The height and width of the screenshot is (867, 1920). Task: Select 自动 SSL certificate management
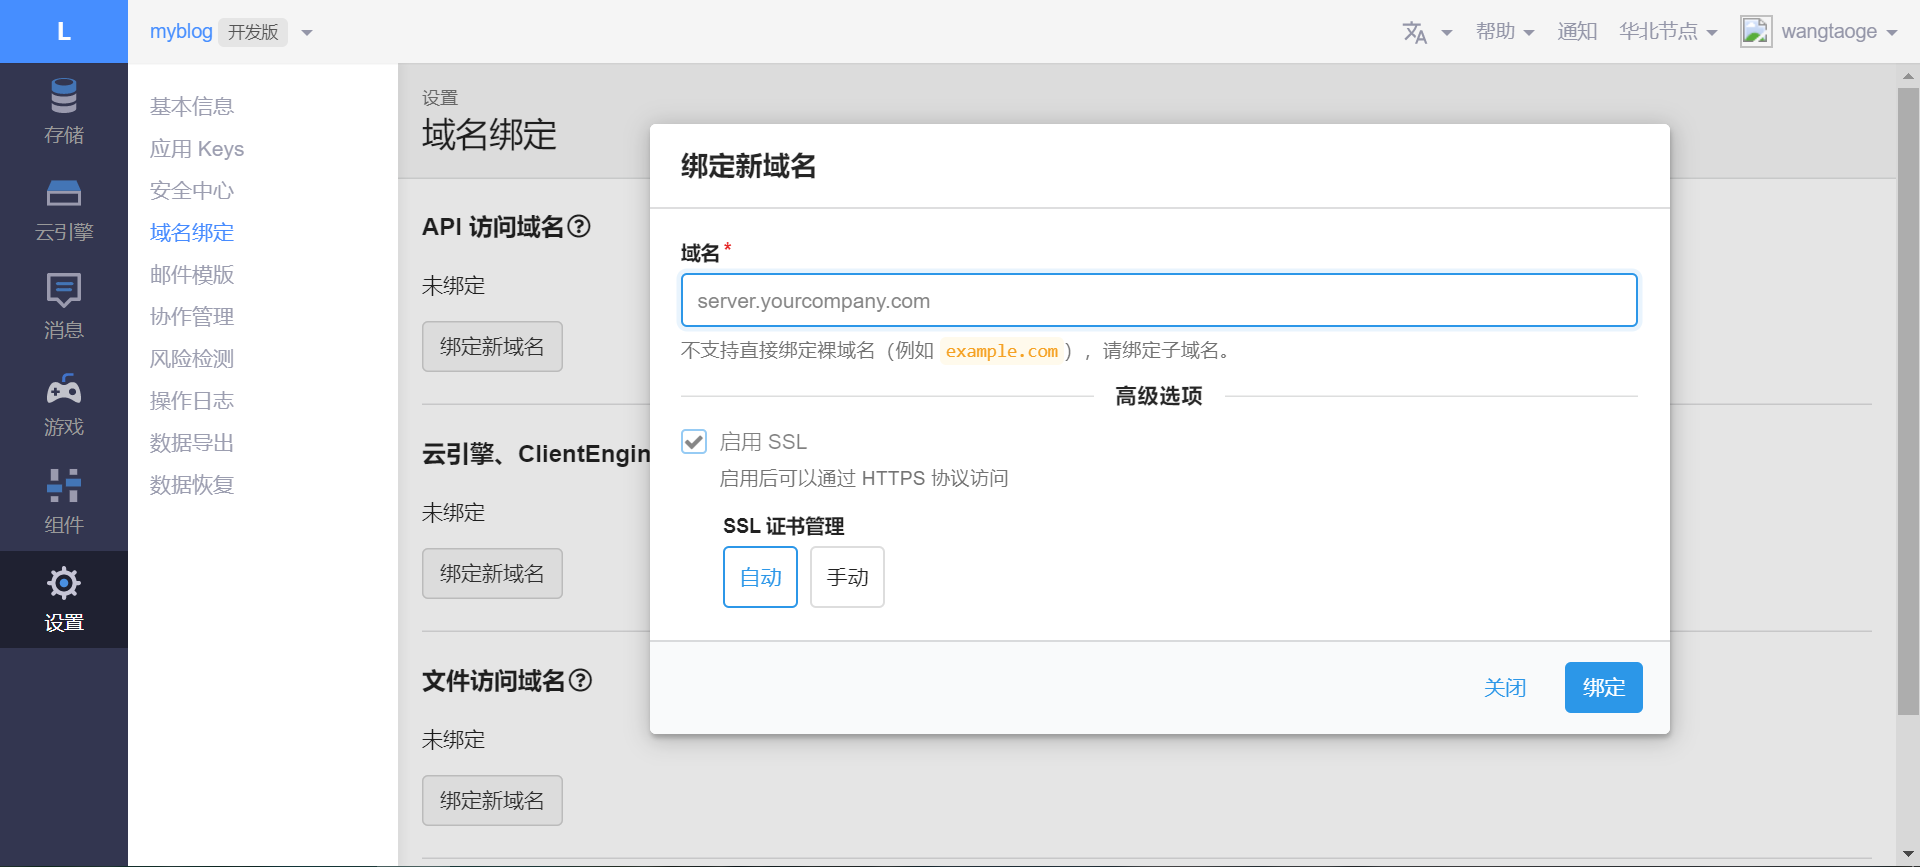coord(760,577)
